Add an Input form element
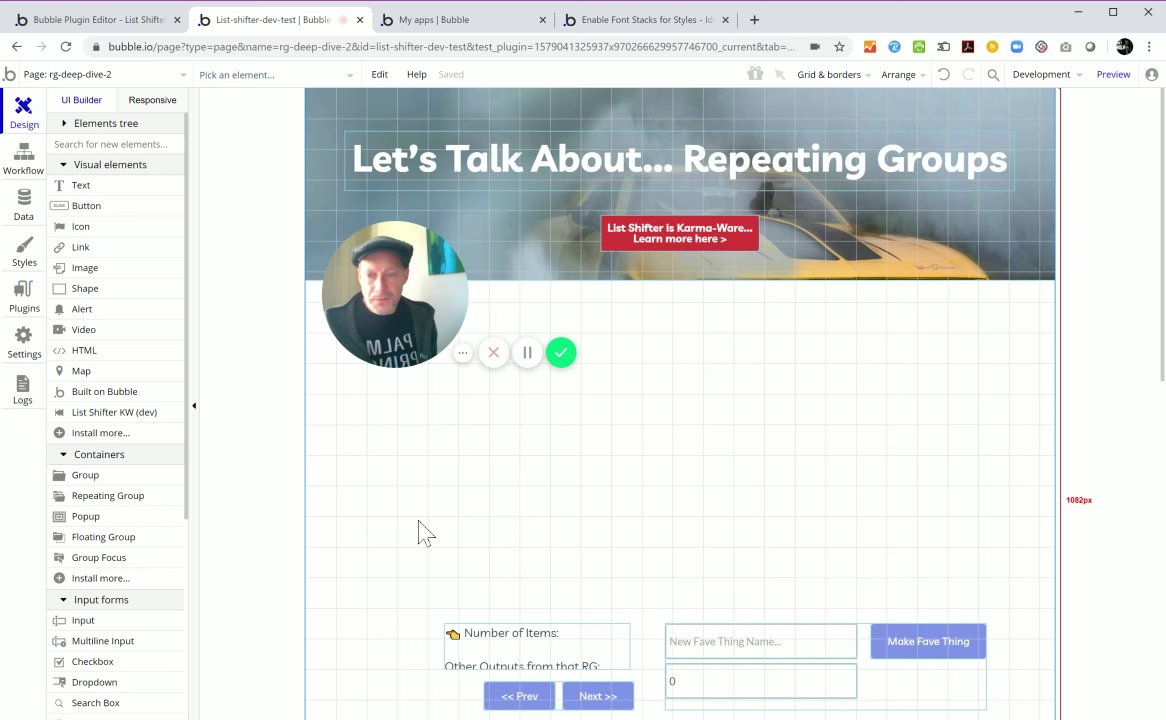This screenshot has height=720, width=1166. coord(116,620)
